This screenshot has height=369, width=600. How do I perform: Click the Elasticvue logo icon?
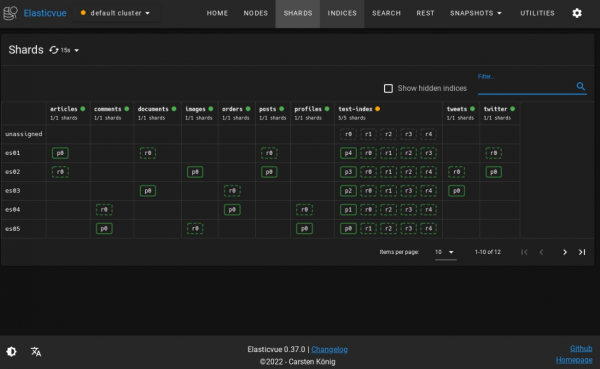coord(10,13)
